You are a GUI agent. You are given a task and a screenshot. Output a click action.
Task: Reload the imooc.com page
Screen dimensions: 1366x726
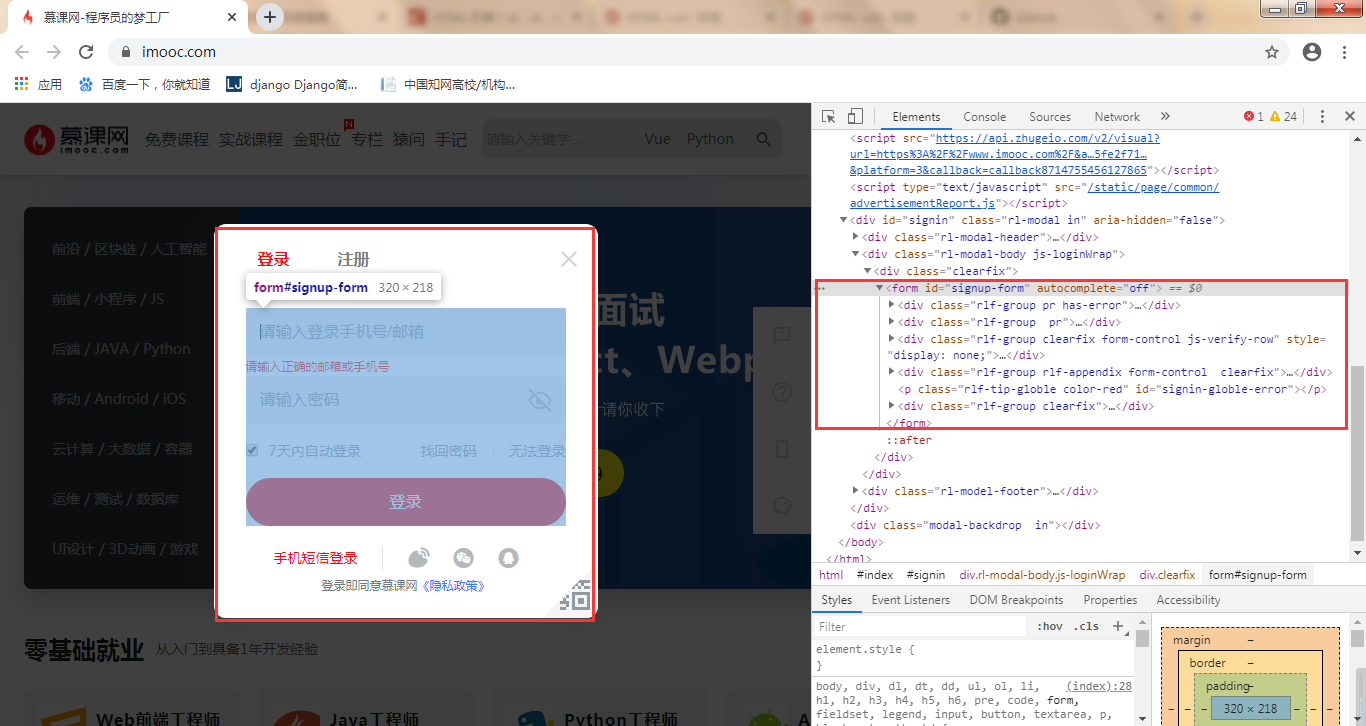(x=86, y=52)
